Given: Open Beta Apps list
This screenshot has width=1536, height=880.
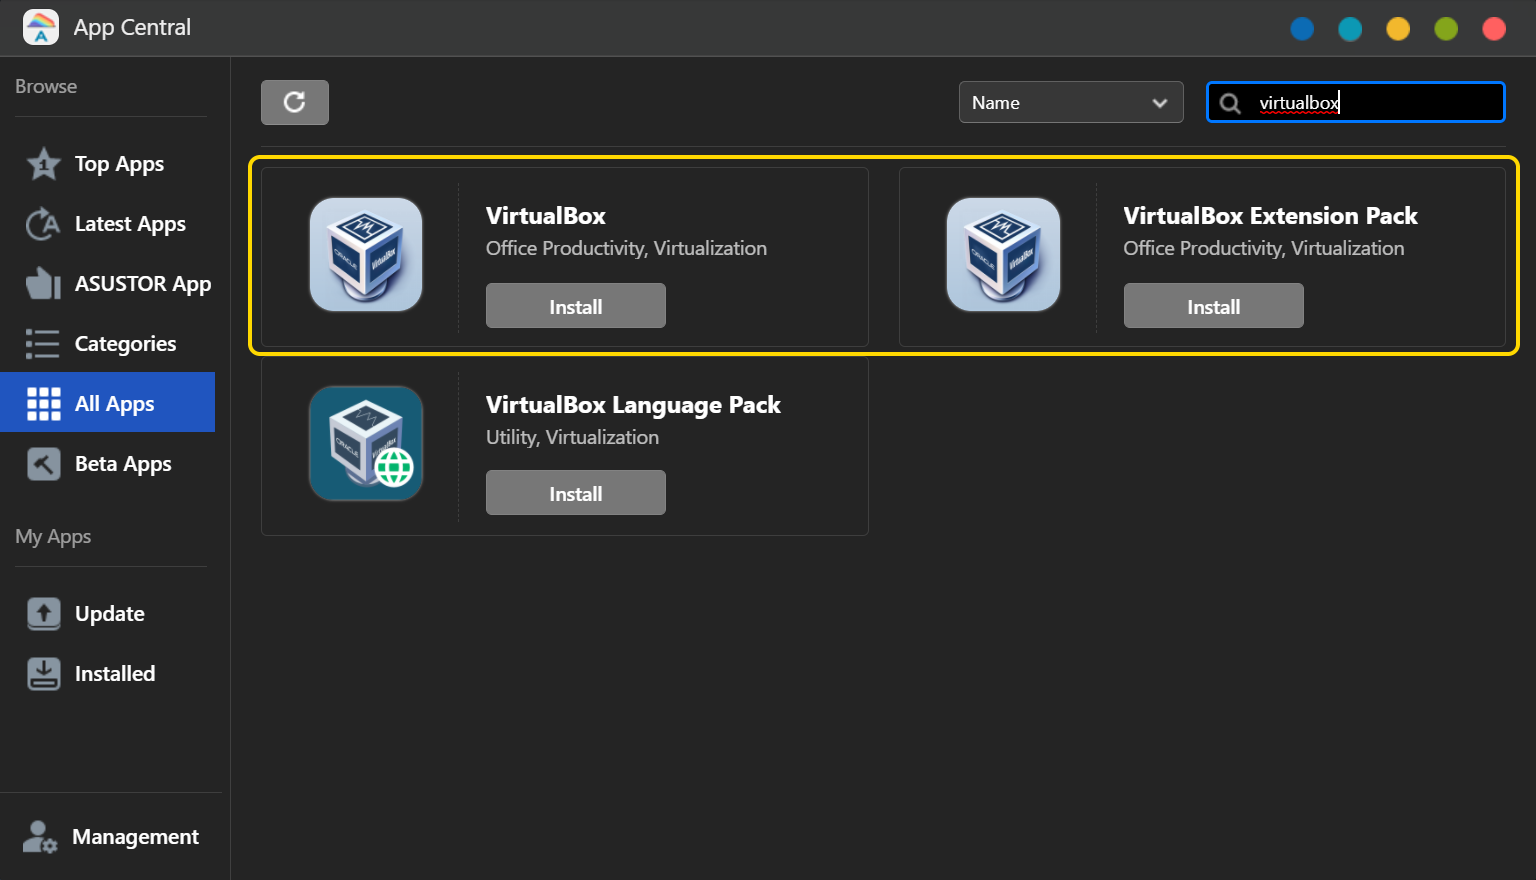Looking at the screenshot, I should [108, 464].
